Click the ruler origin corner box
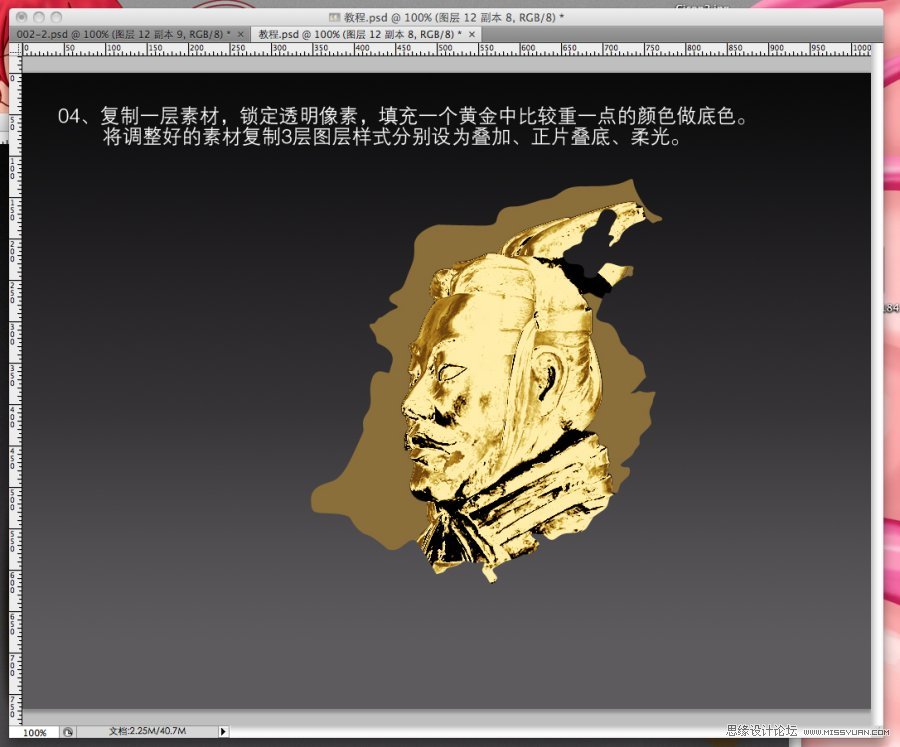Viewport: 900px width, 747px height. 15,49
